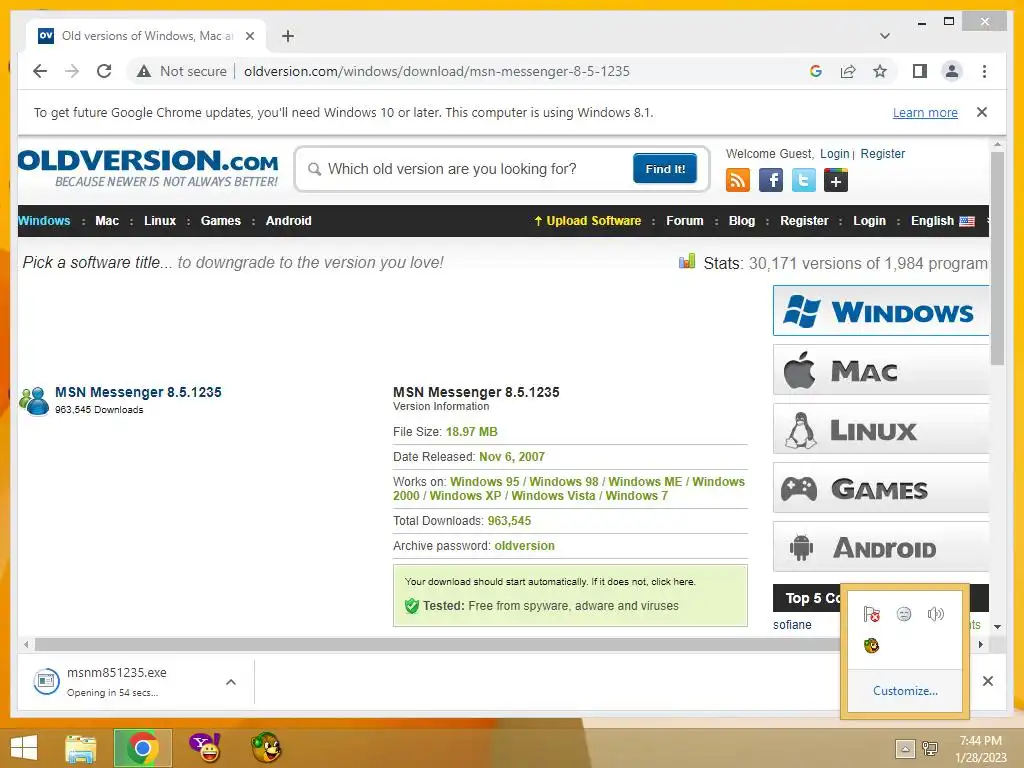Click MSN Messenger 8.5.1235 title link
The height and width of the screenshot is (768, 1024).
pos(138,392)
